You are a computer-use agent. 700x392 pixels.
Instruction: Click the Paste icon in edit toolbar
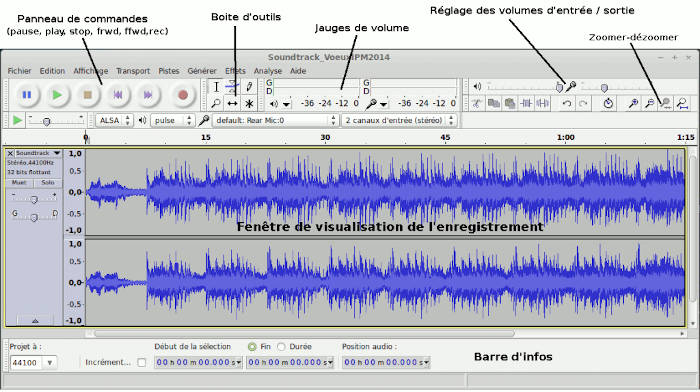(510, 104)
